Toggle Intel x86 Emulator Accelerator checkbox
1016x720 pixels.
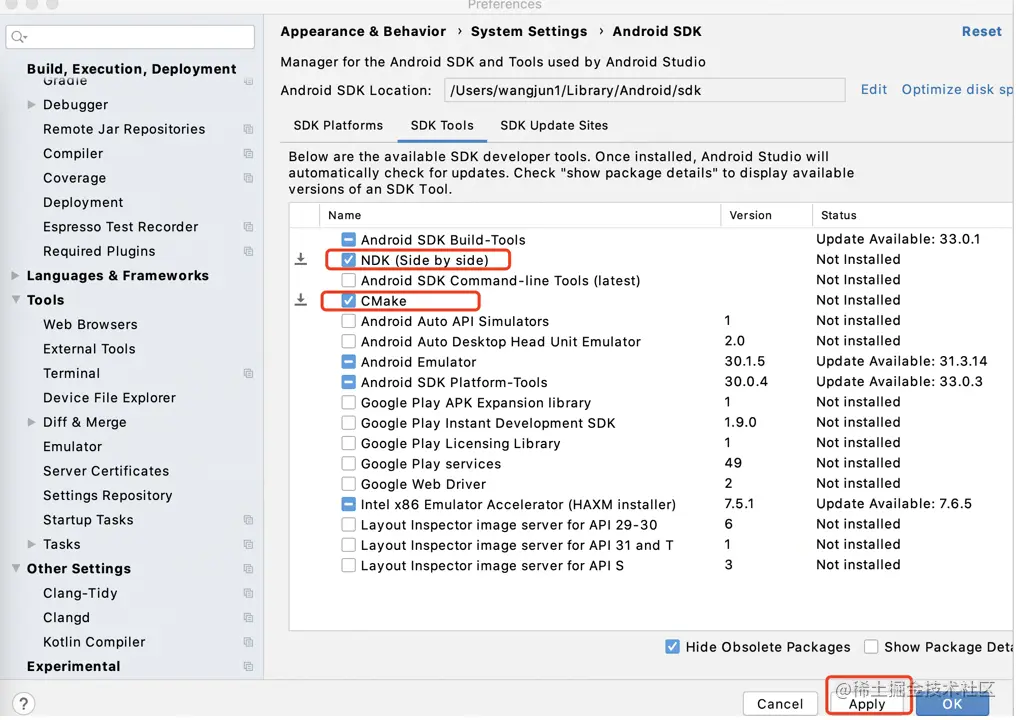coord(349,504)
